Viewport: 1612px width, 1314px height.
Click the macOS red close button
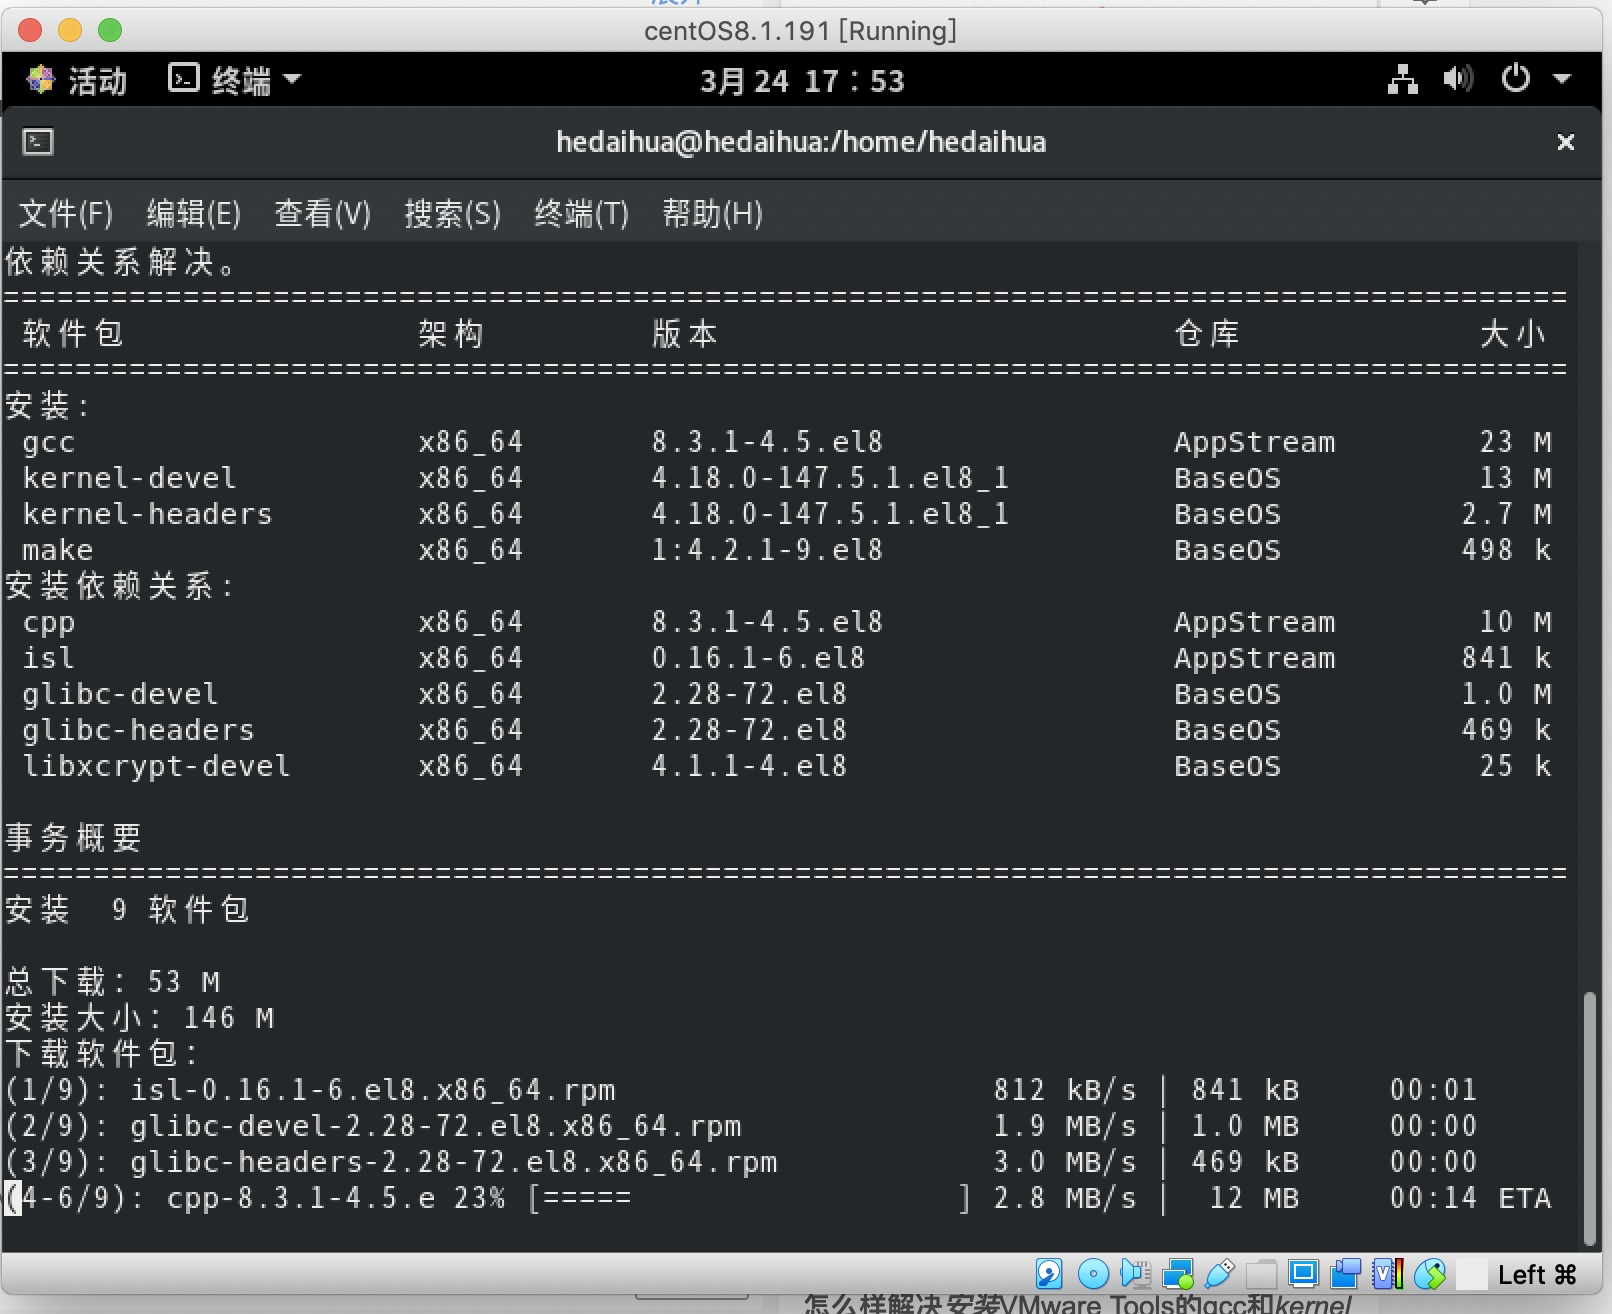[30, 30]
